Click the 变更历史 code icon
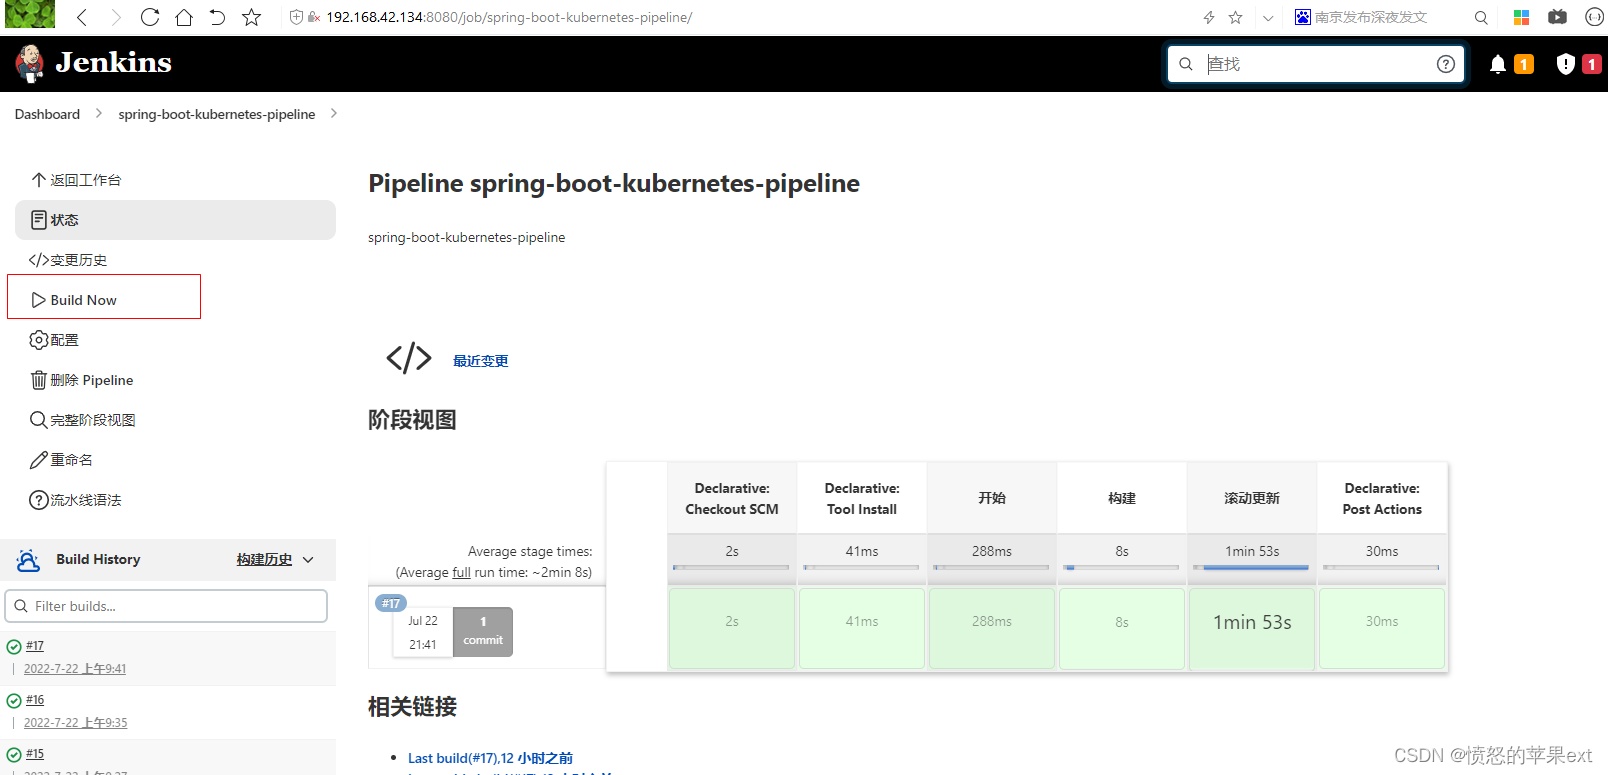 (x=39, y=260)
